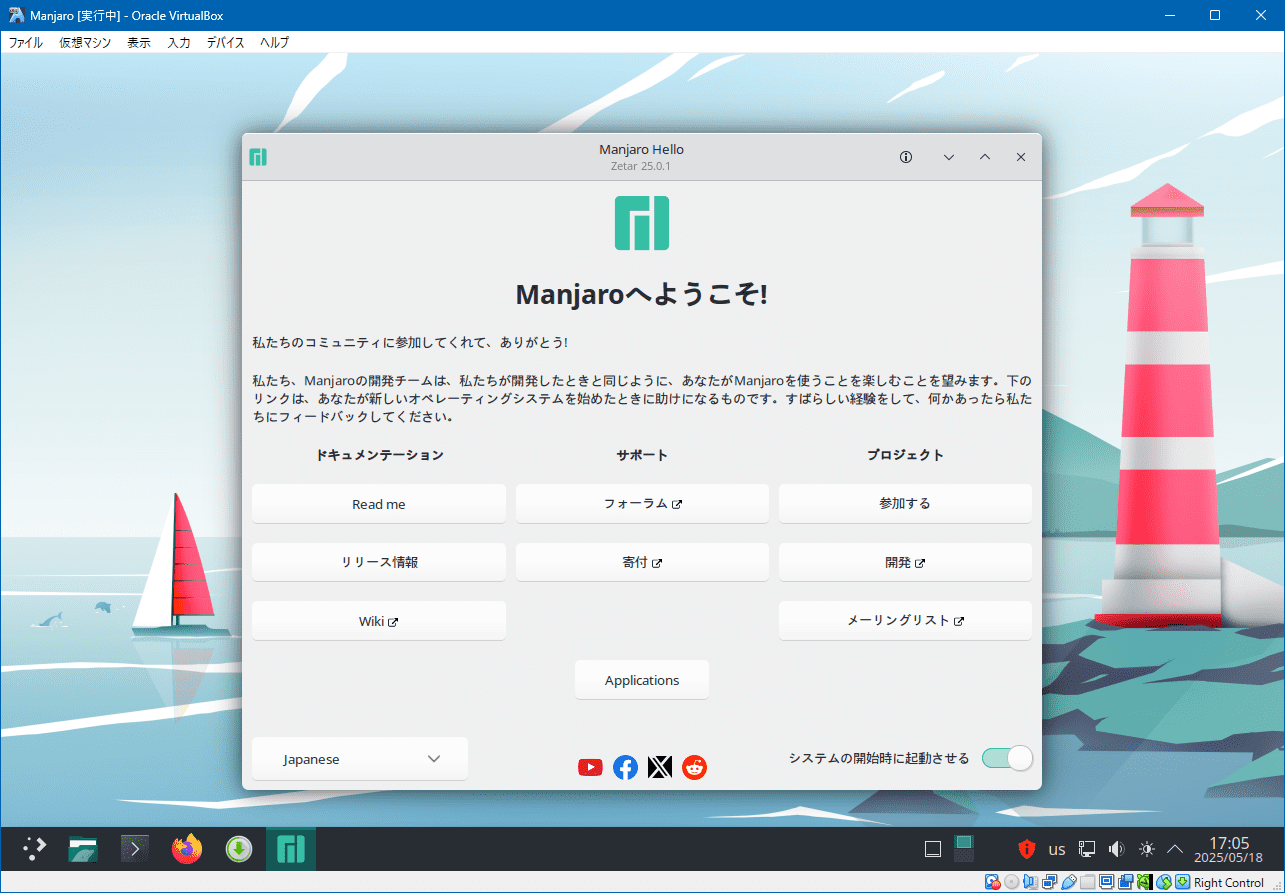Click the Read me button
The width and height of the screenshot is (1285, 893).
379,504
